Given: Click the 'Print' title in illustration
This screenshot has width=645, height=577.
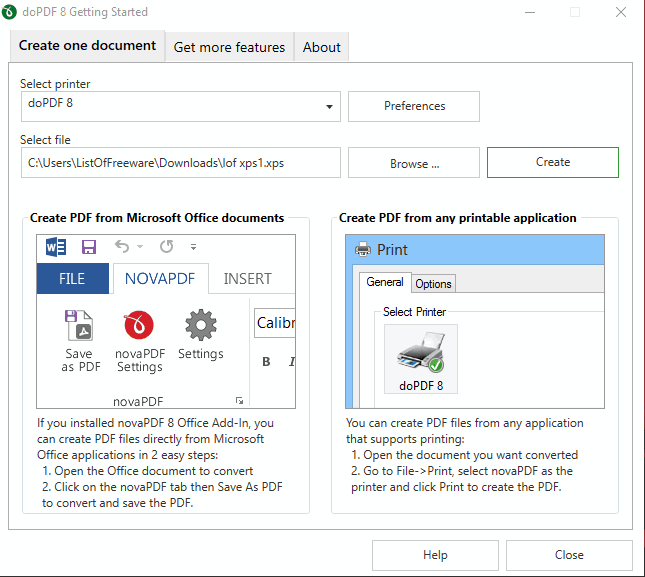Looking at the screenshot, I should [x=392, y=250].
